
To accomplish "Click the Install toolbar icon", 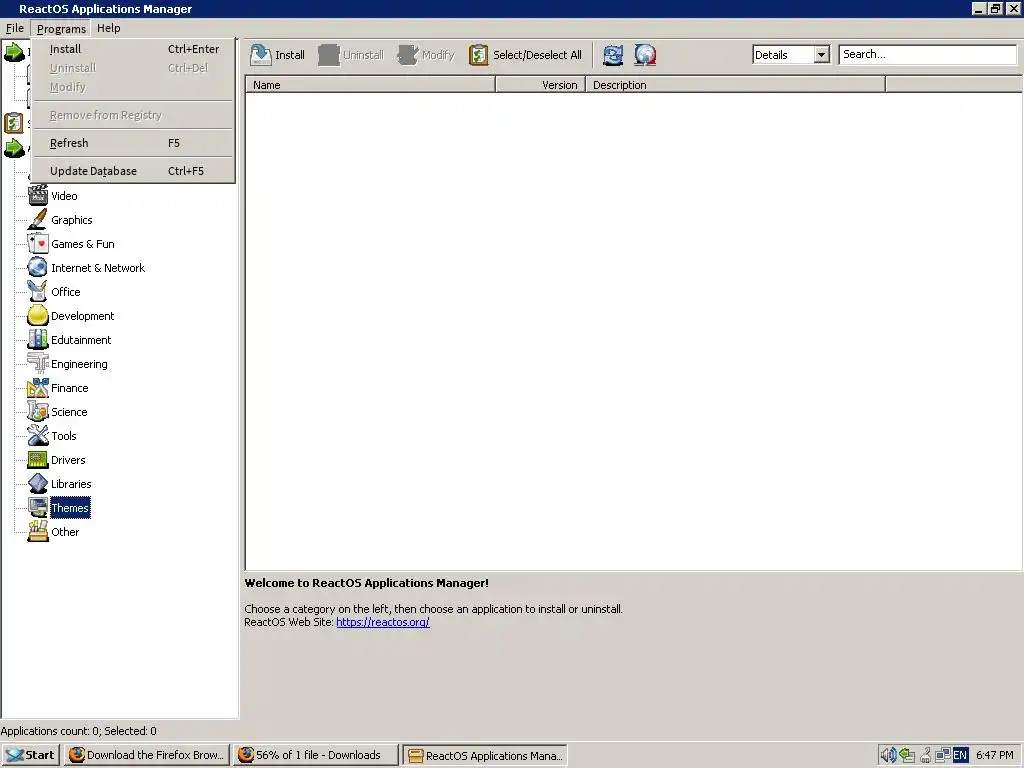I will coord(261,55).
